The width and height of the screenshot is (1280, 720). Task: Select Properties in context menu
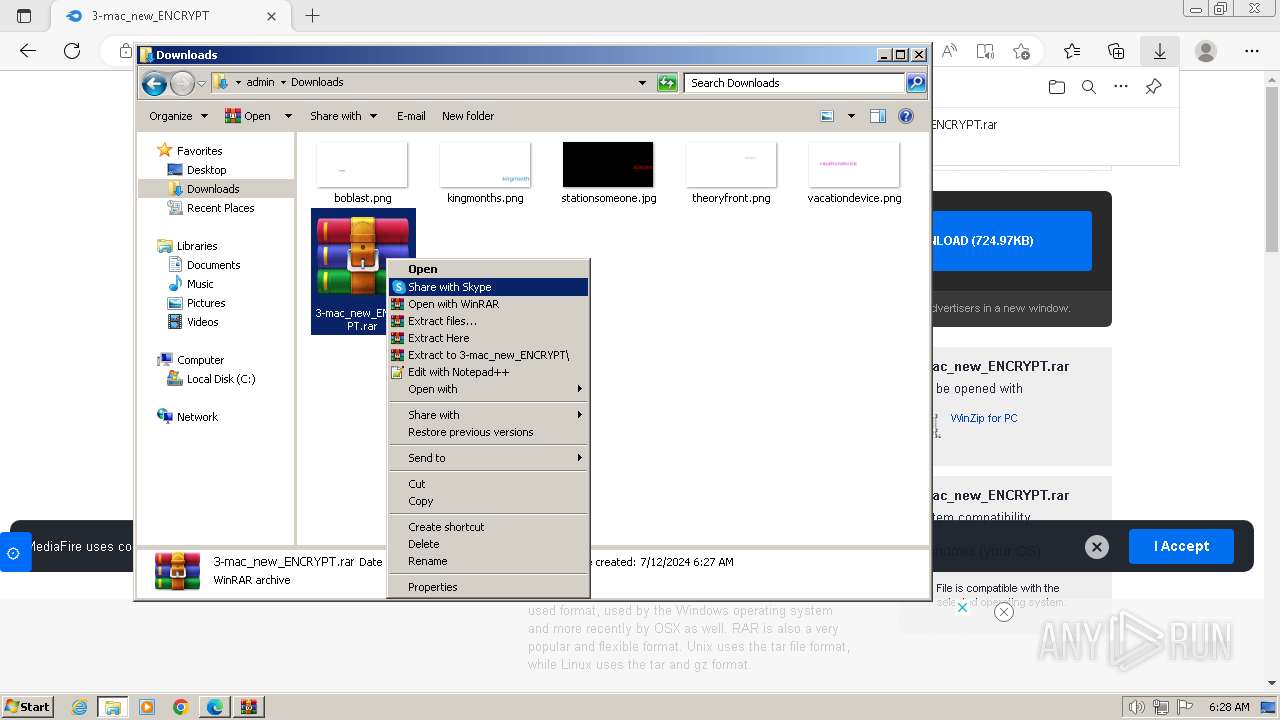(x=488, y=587)
